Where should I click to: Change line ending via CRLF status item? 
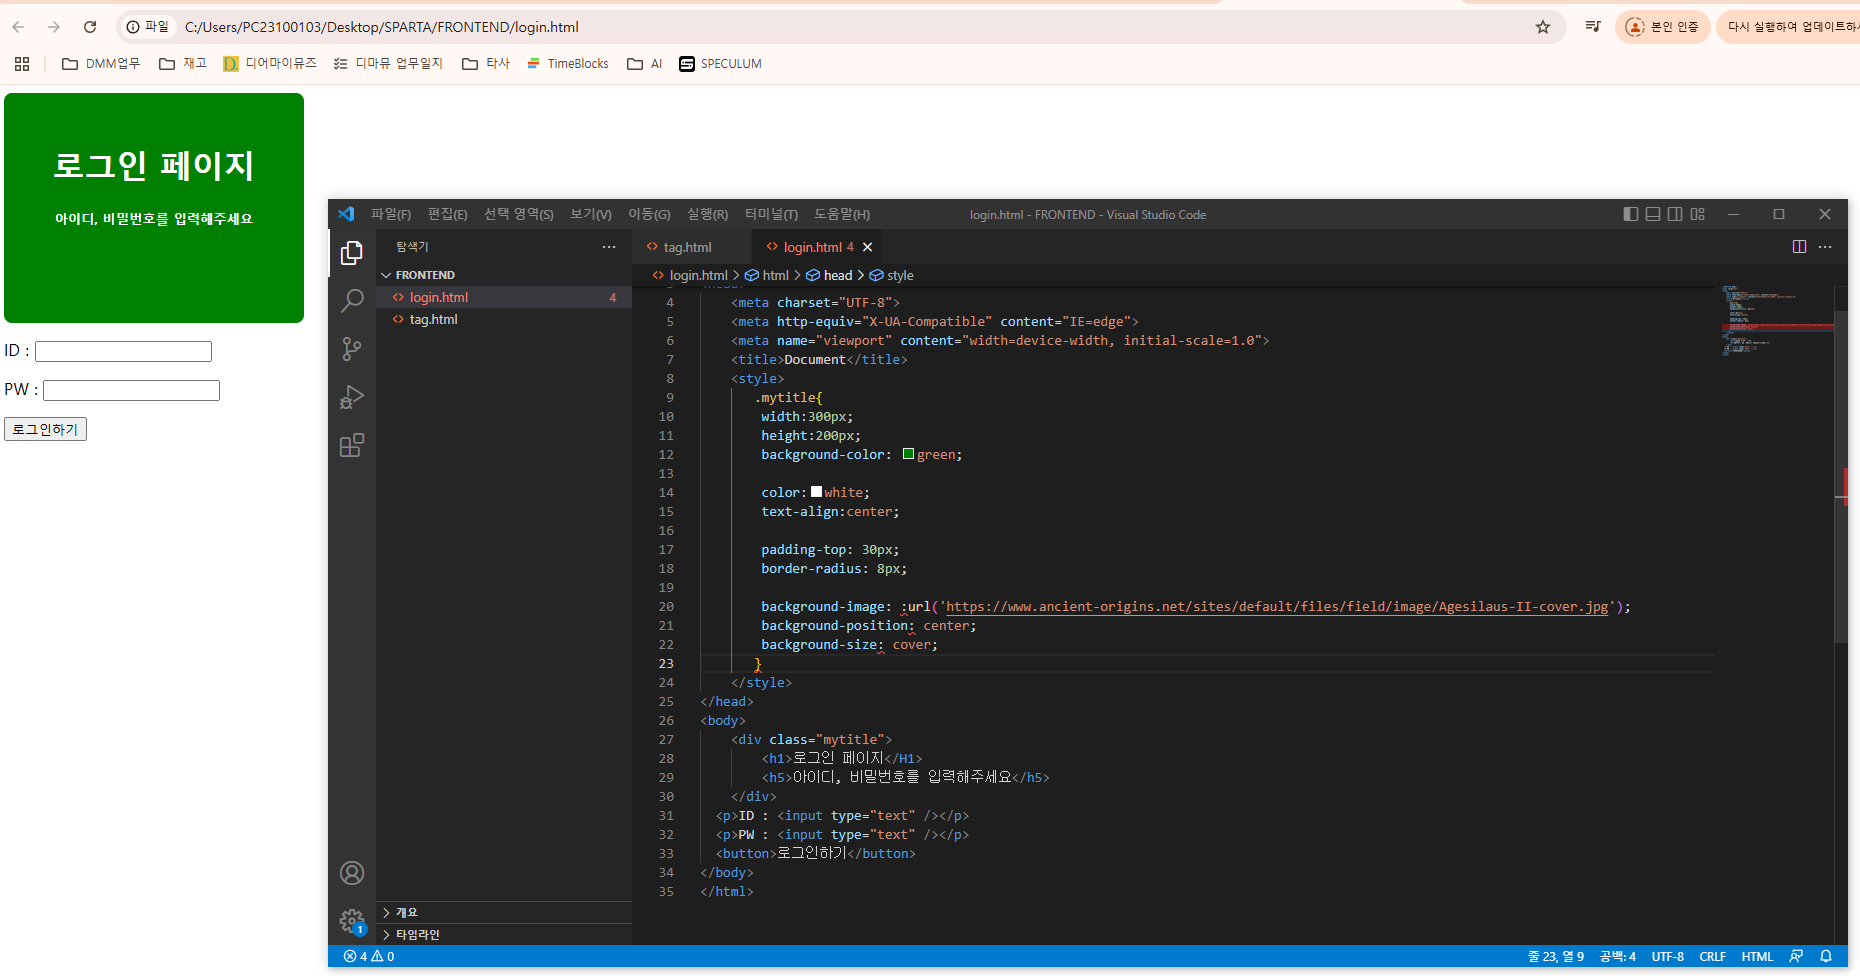1712,957
